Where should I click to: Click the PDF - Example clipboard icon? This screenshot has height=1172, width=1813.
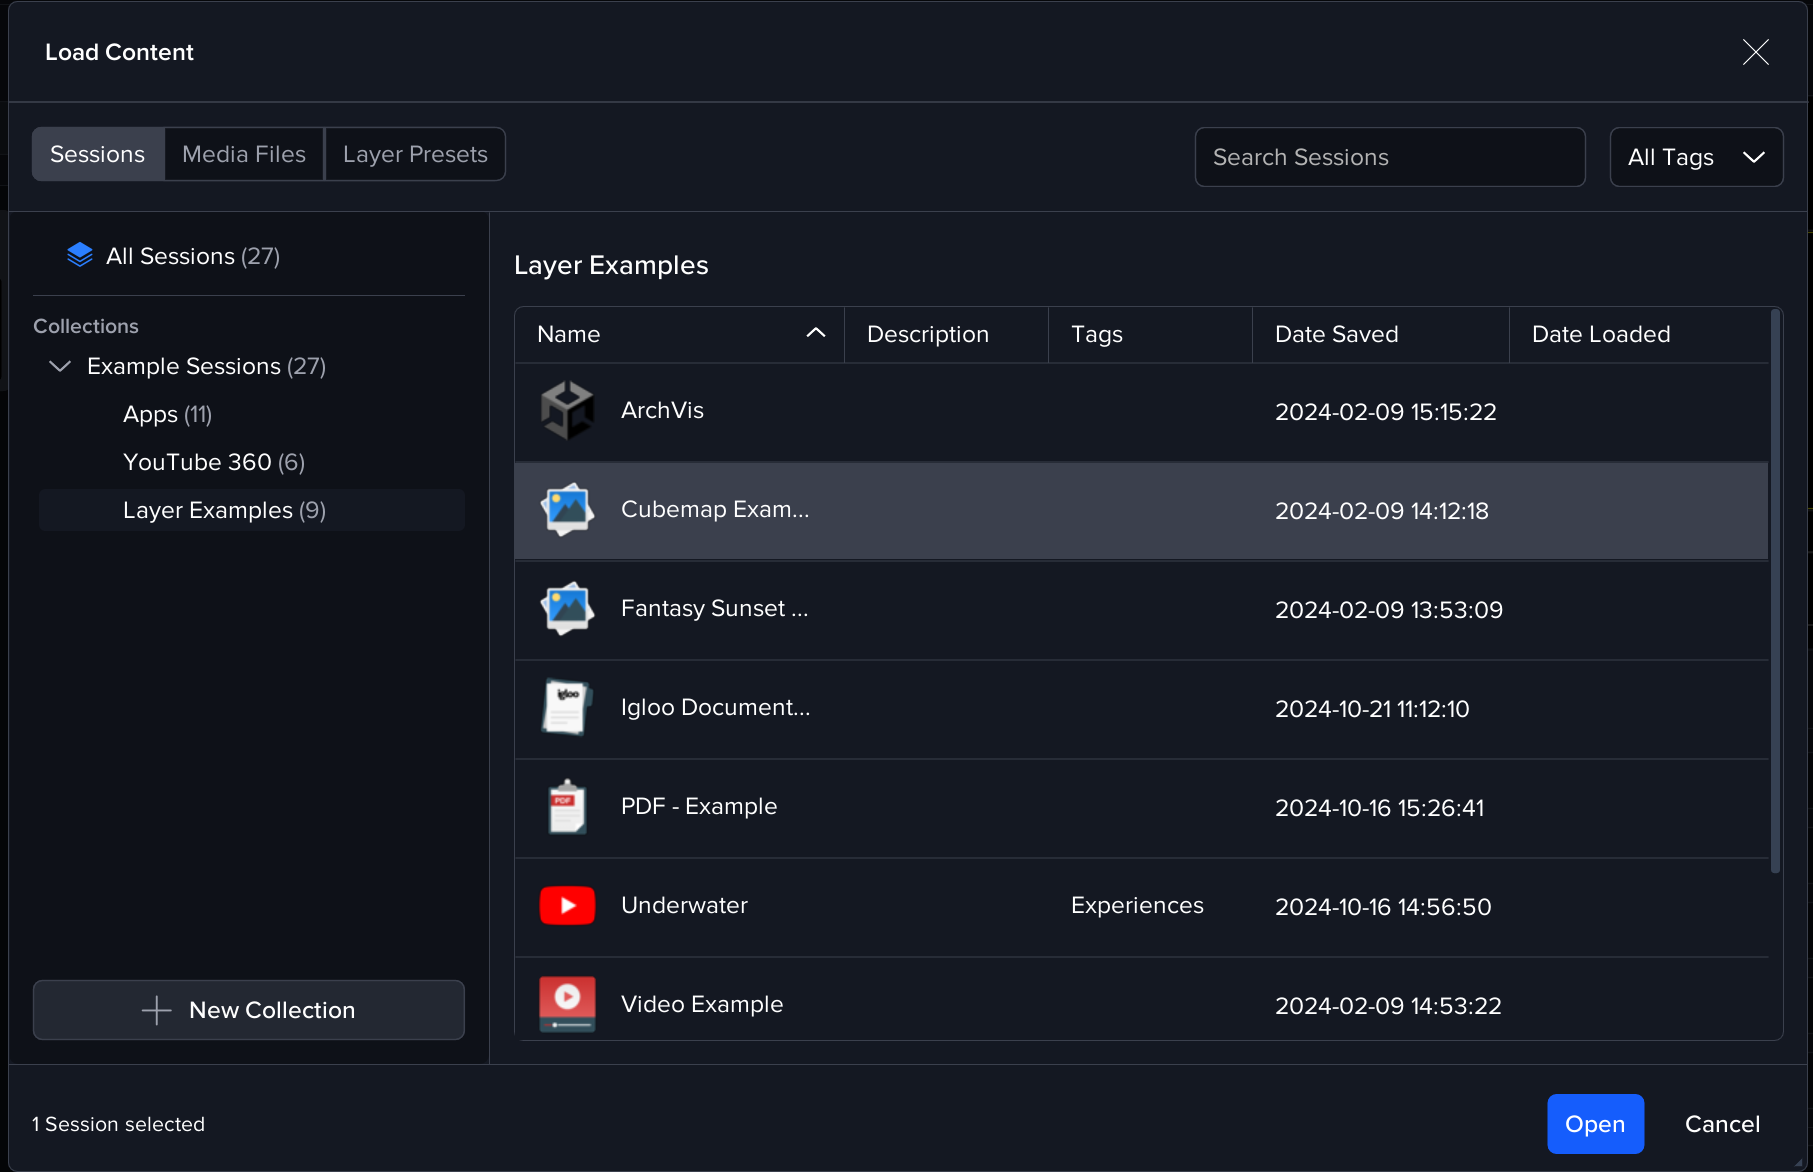coord(567,807)
